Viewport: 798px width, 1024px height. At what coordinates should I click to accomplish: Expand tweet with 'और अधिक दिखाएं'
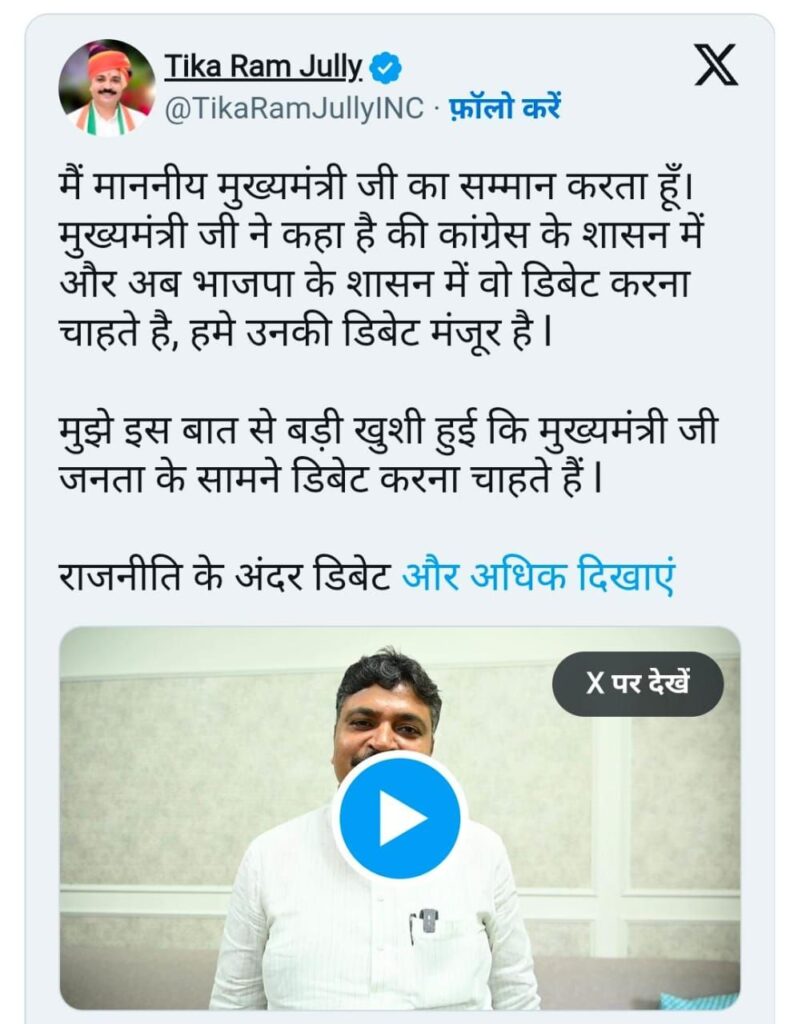(538, 577)
